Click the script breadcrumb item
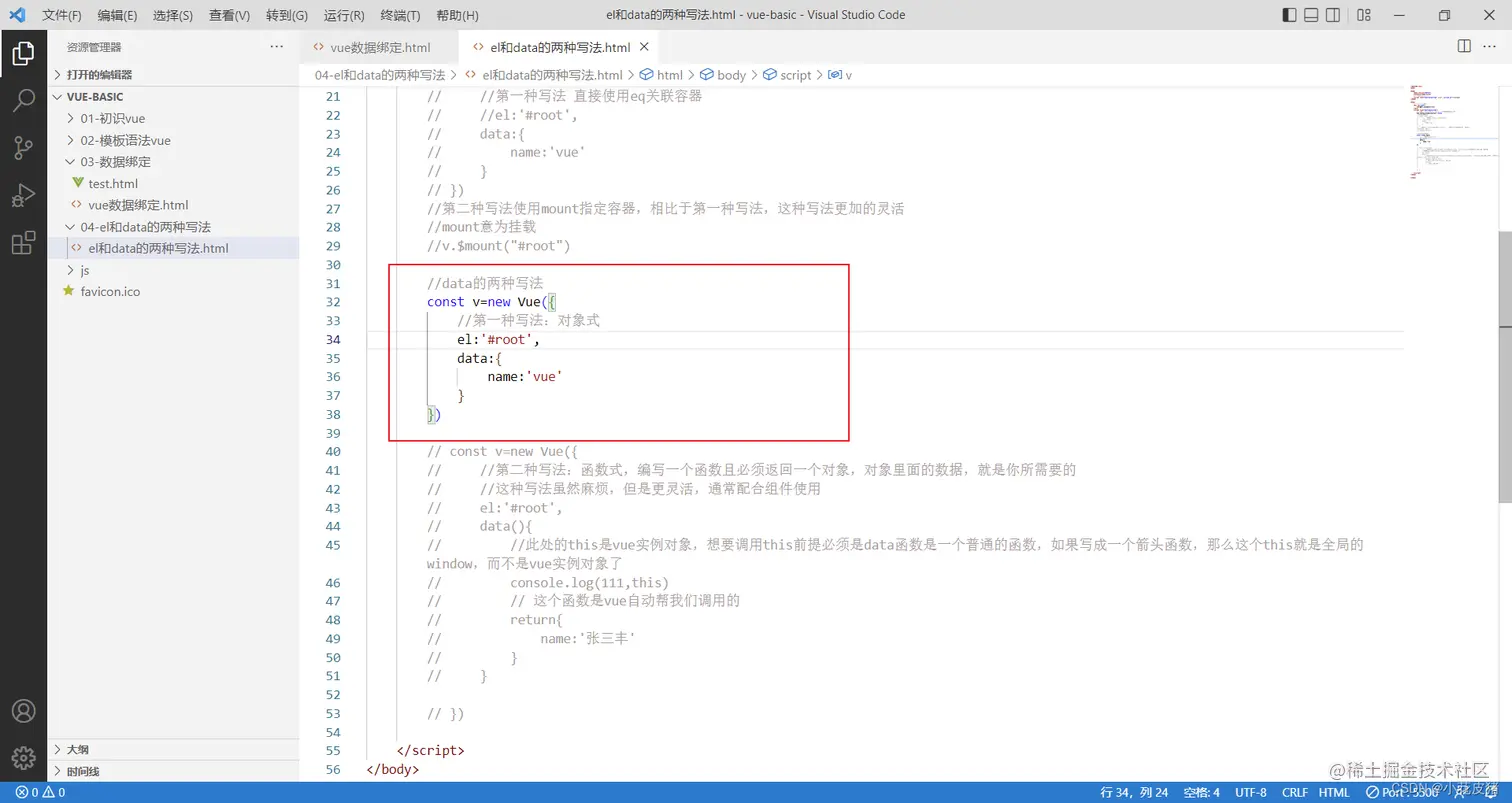1512x803 pixels. point(787,75)
